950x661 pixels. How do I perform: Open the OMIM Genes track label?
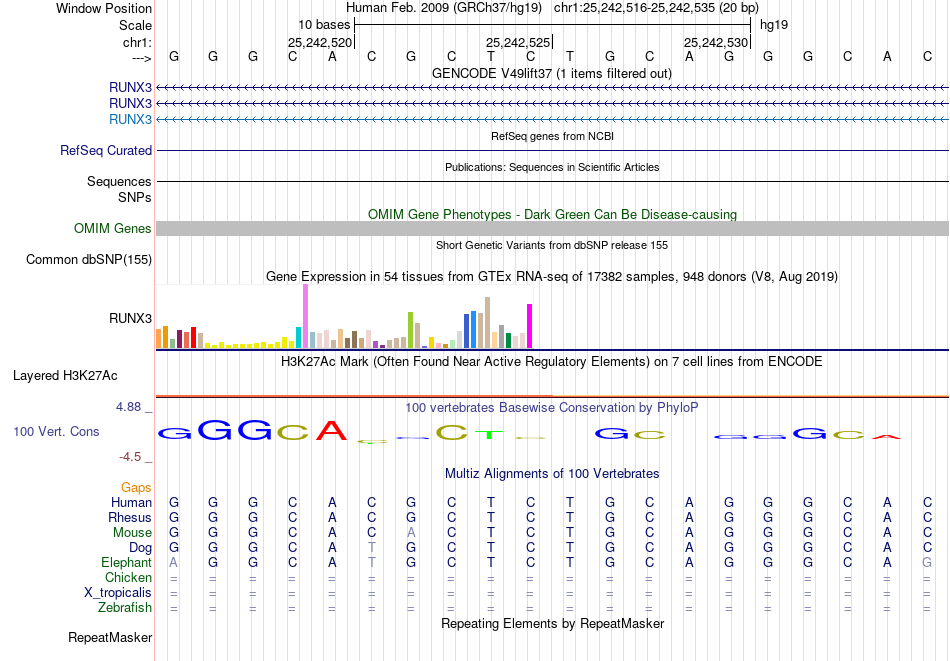113,228
